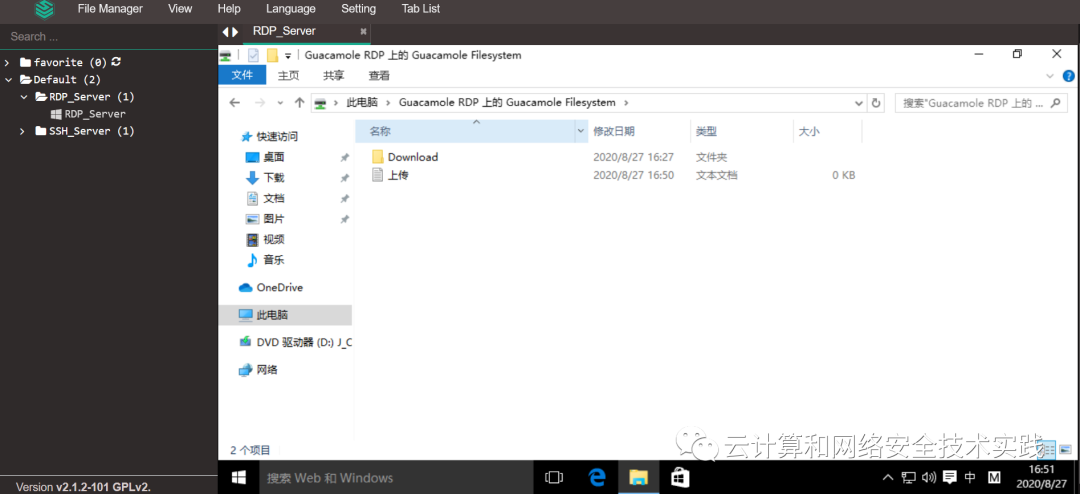Expand the favorite (0) tree node
1080x494 pixels.
click(7, 62)
